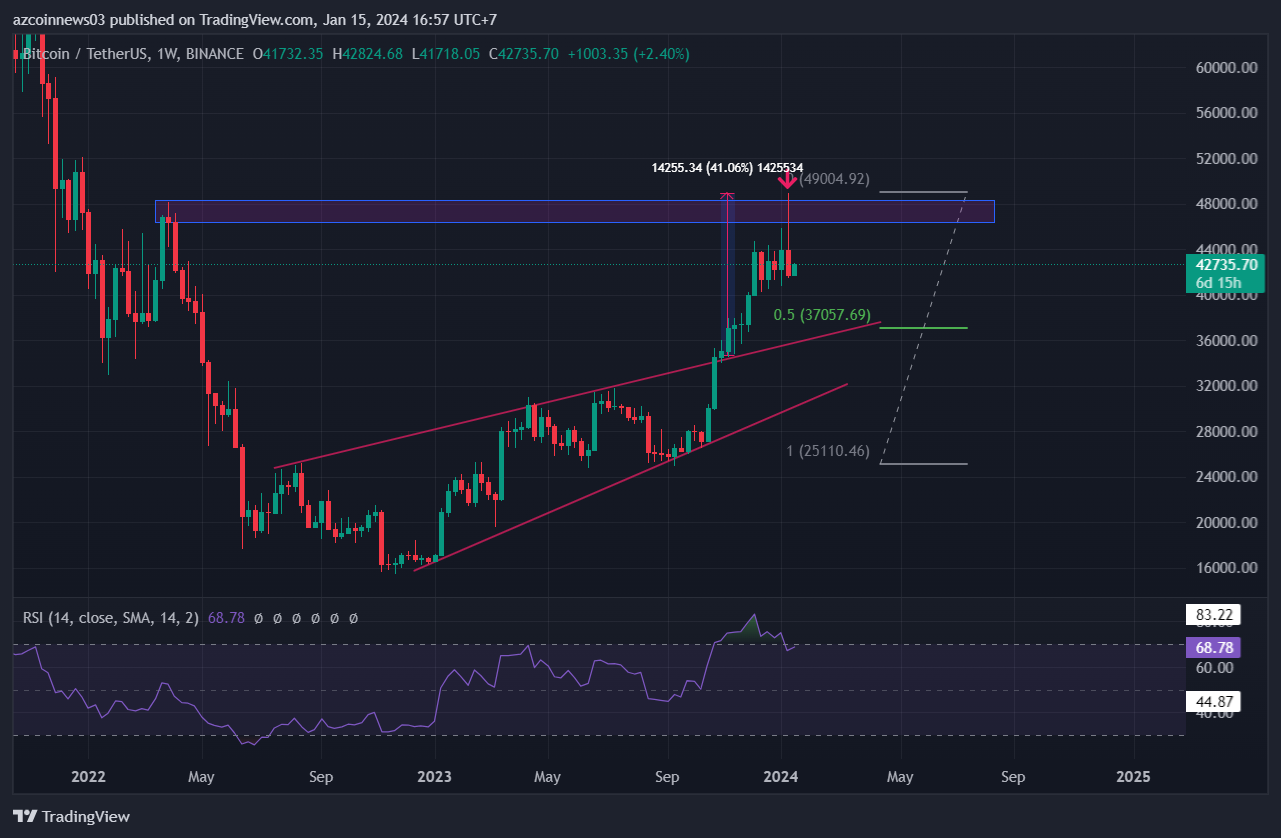The height and width of the screenshot is (838, 1281).
Task: Click the 2024 label on time axis
Action: 781,777
